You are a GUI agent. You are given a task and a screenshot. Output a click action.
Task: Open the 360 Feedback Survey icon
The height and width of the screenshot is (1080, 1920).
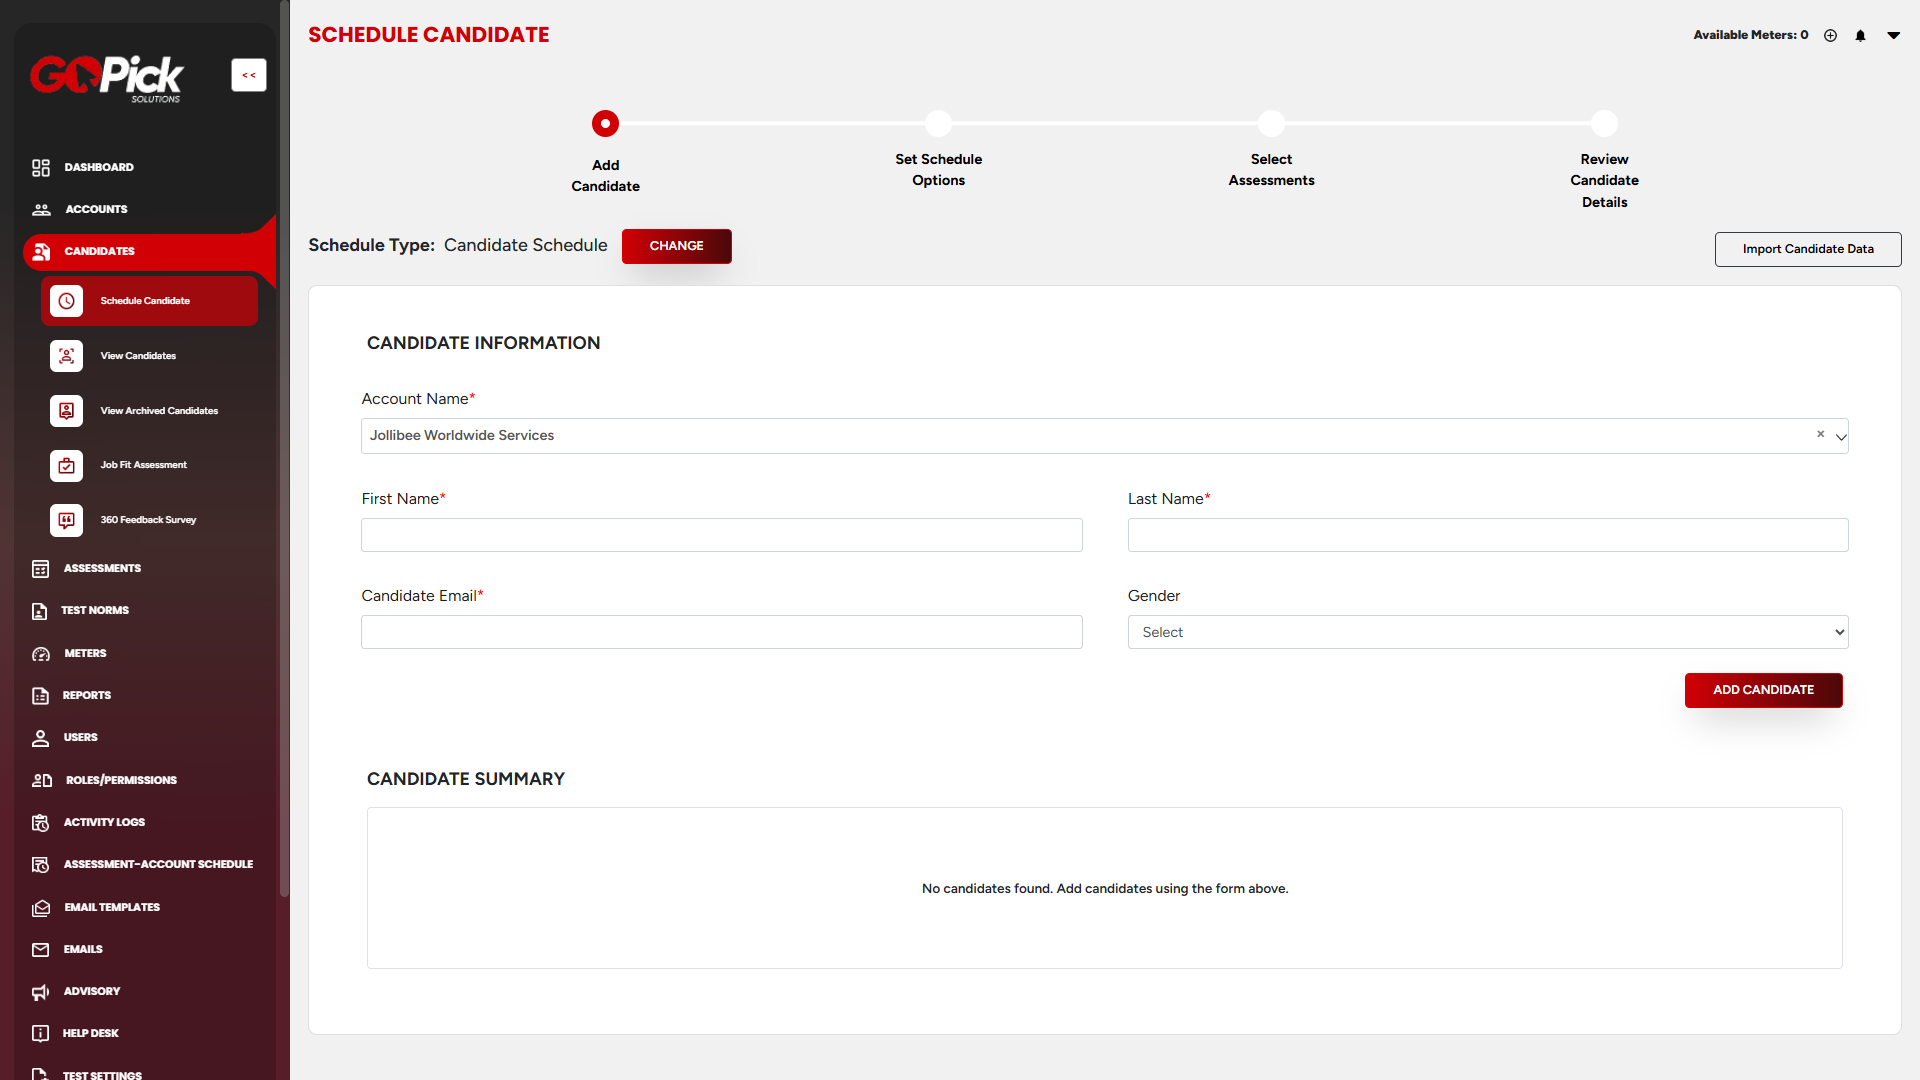[66, 520]
